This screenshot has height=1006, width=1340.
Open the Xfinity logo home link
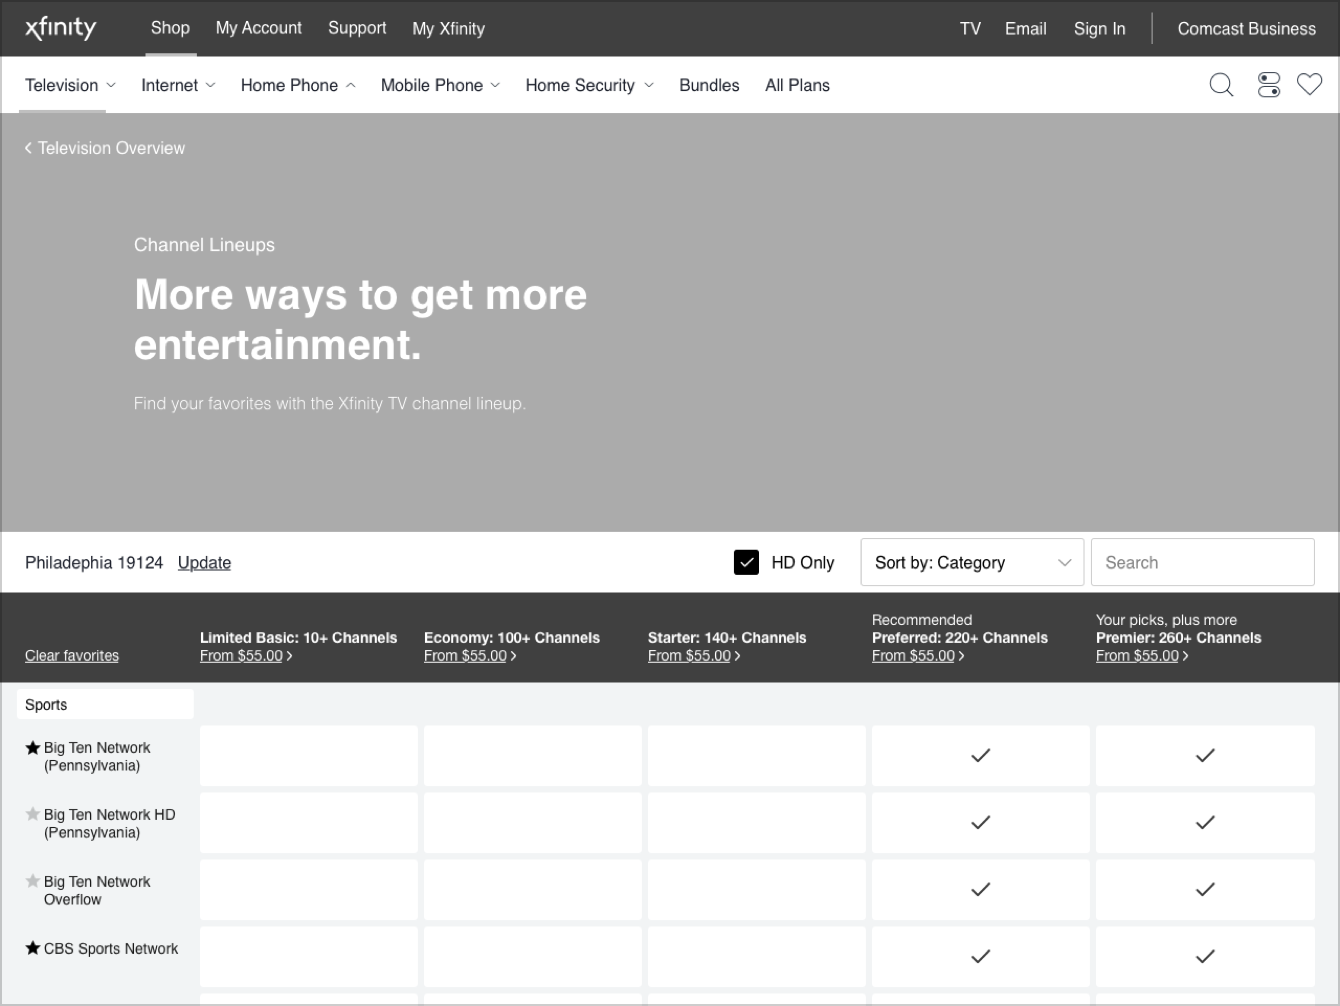[x=61, y=28]
